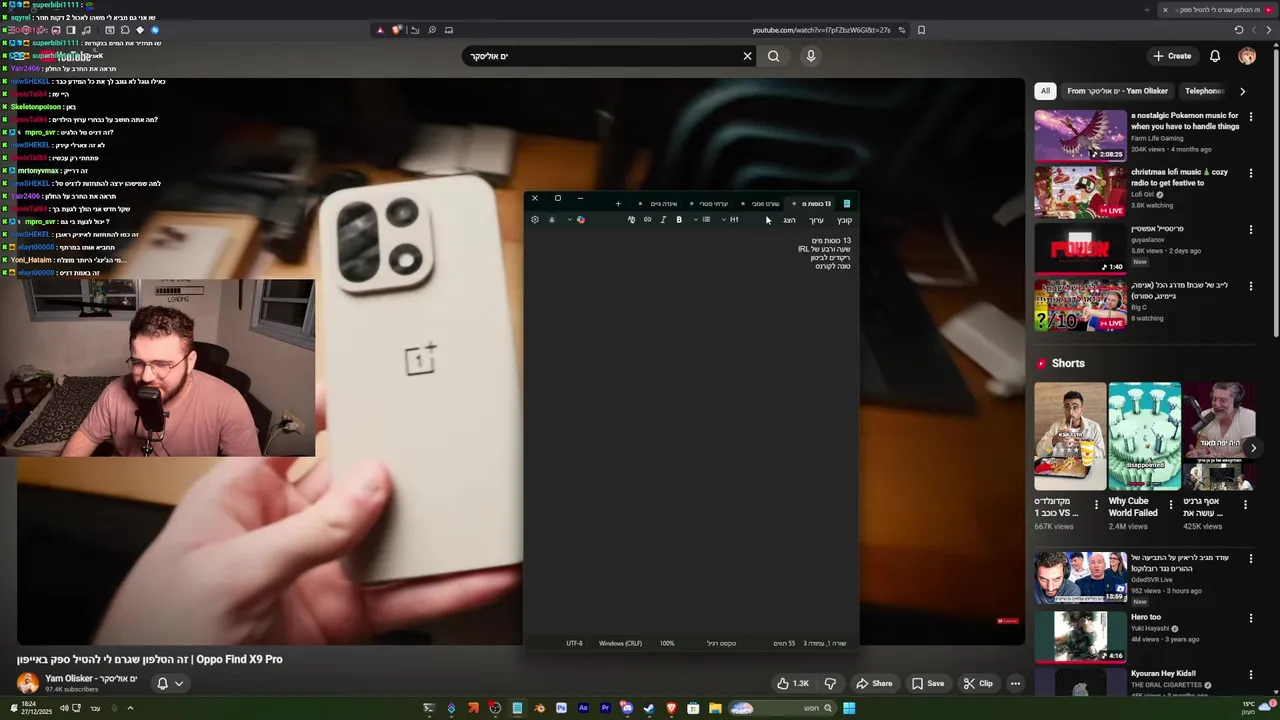Screen dimensions: 1280x720
Task: Open the Why Cube World Failed short
Action: tap(1144, 436)
